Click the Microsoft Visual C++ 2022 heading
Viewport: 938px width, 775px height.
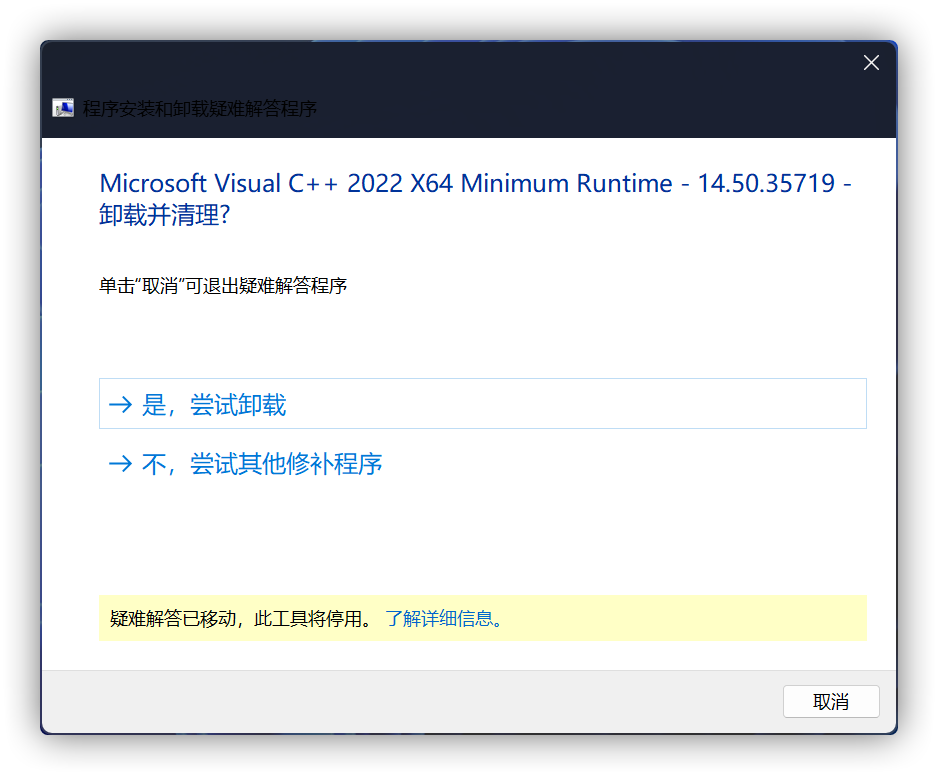[x=475, y=199]
